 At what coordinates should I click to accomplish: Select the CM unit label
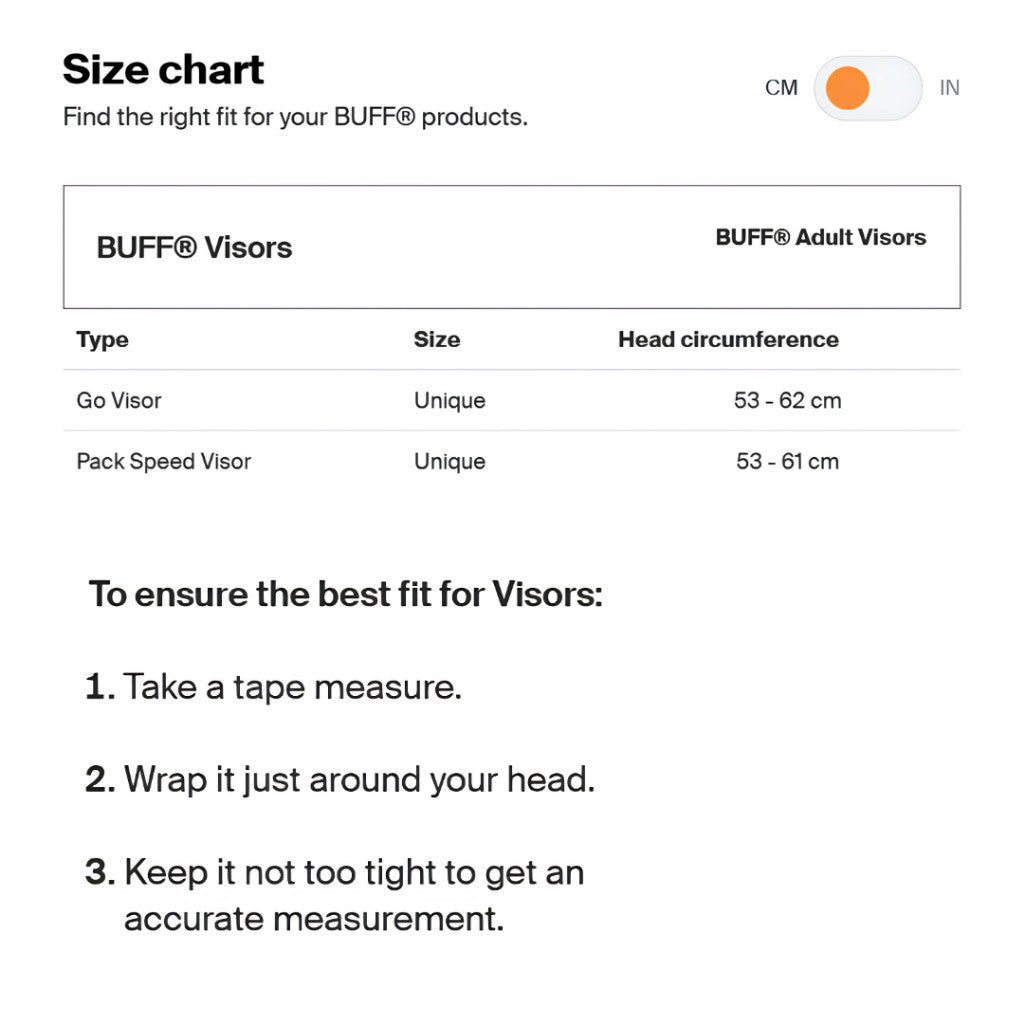point(781,88)
